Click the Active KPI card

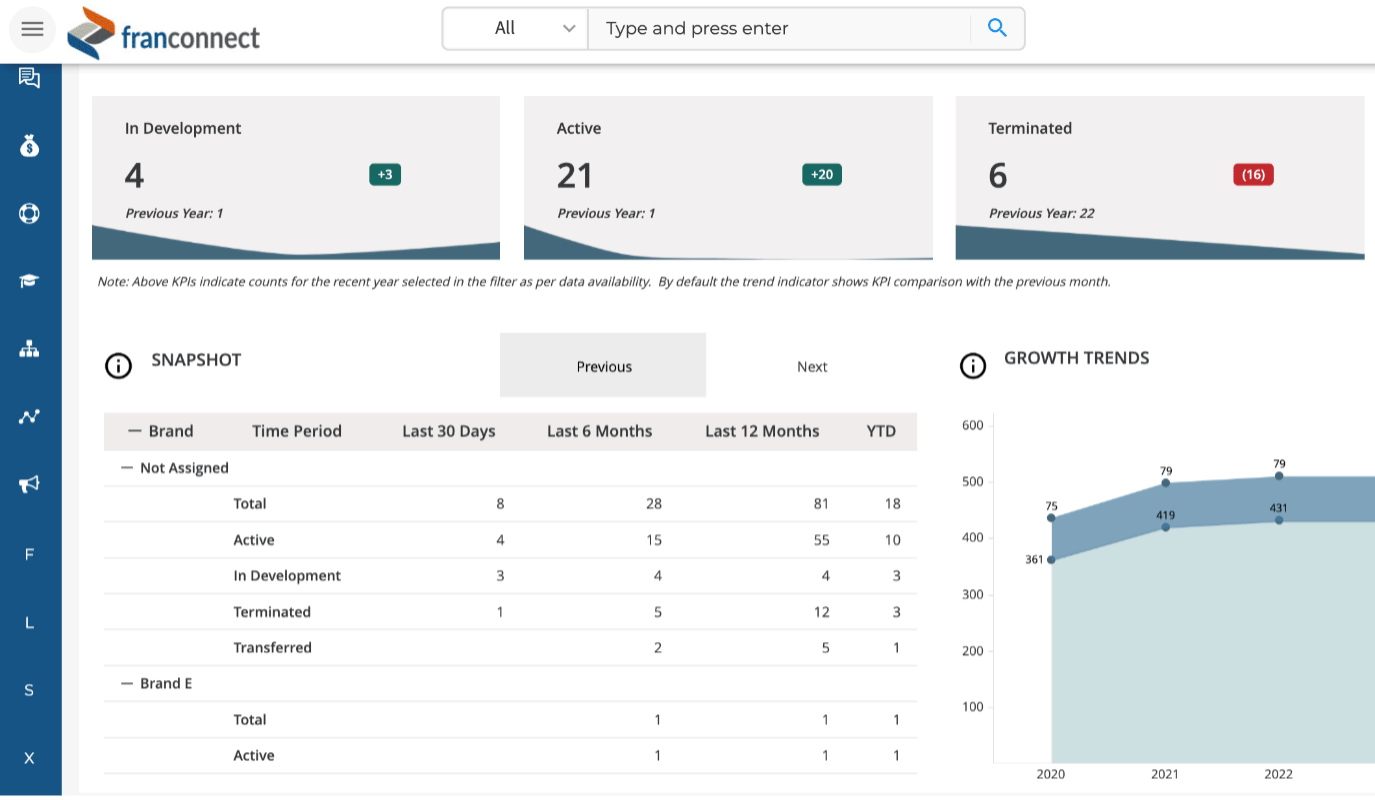(x=727, y=175)
